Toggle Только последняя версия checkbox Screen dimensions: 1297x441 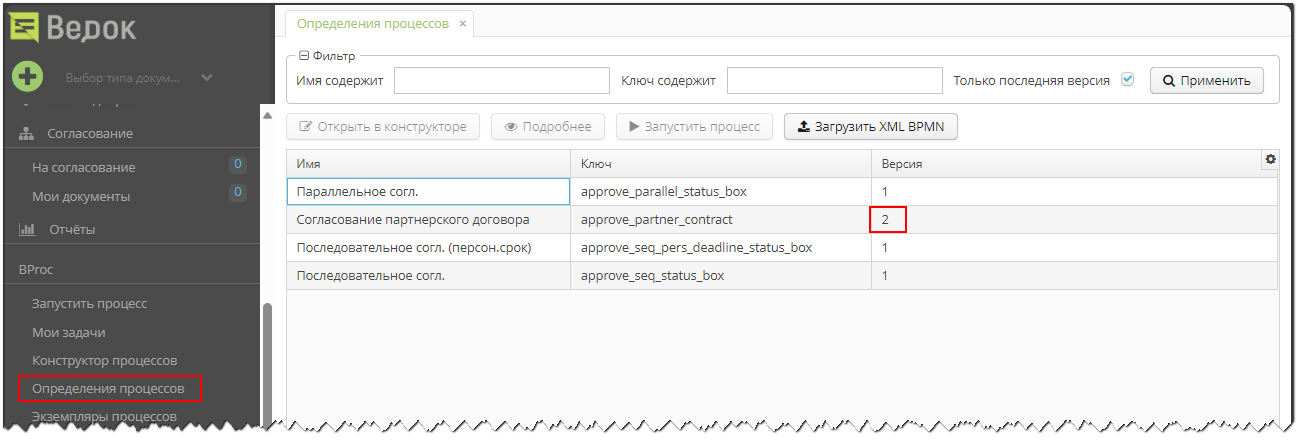[1128, 80]
